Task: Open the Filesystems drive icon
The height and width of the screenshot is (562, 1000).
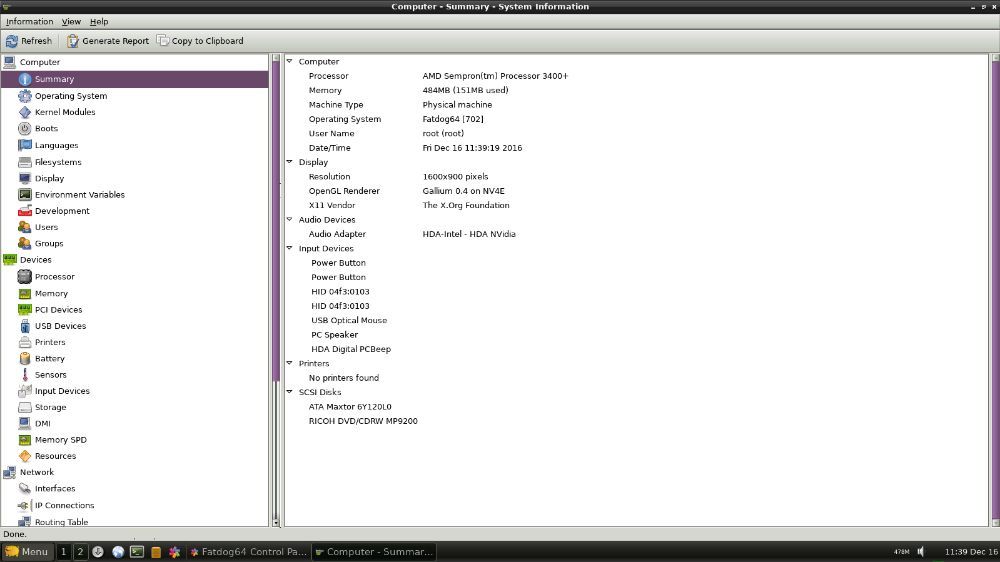Action: (x=25, y=162)
